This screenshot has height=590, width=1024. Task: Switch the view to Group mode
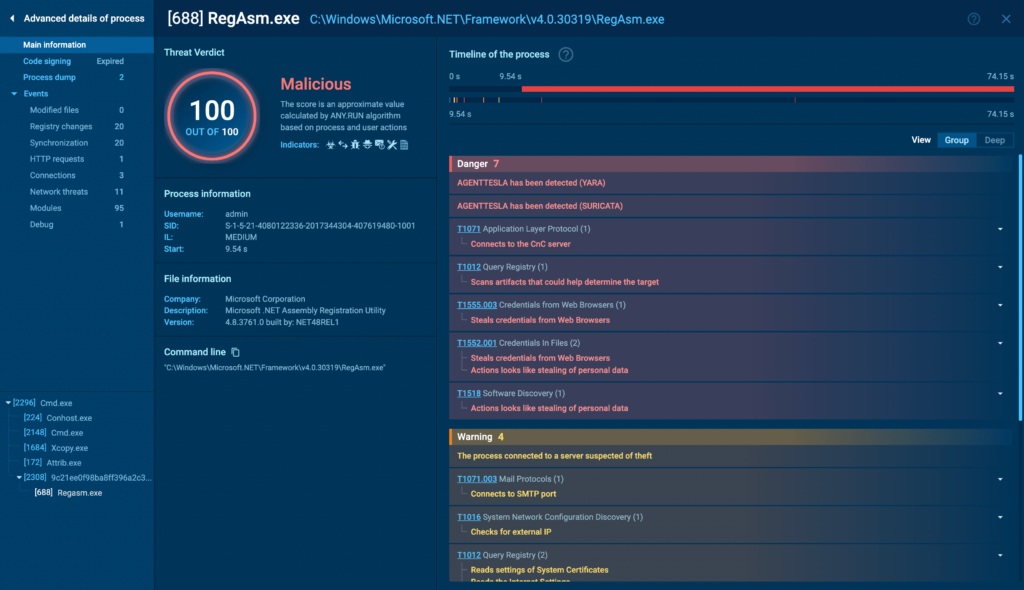[956, 140]
